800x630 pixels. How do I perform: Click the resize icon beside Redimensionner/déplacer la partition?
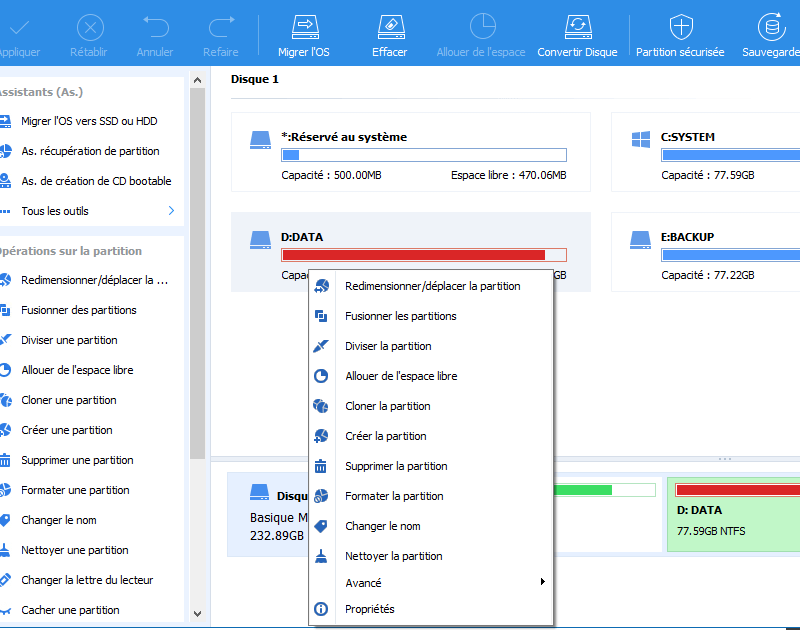pyautogui.click(x=321, y=286)
